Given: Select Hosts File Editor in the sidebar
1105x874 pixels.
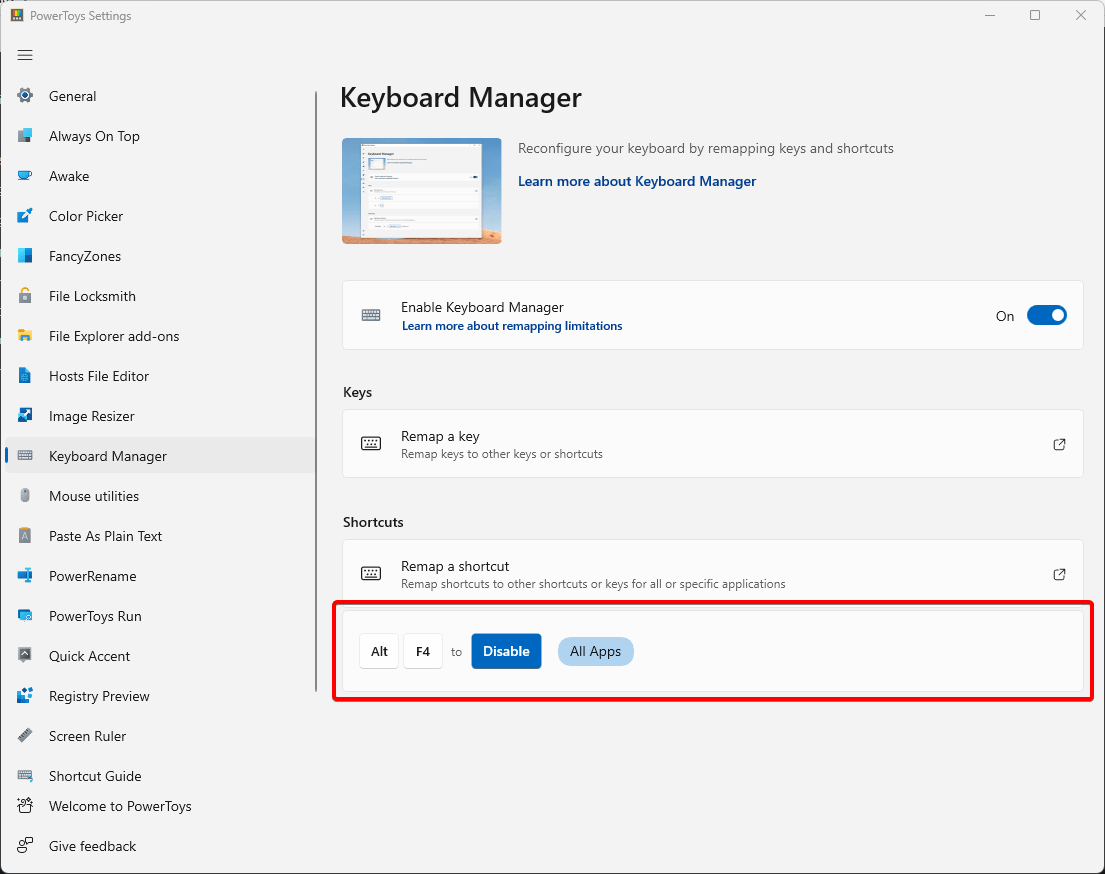Looking at the screenshot, I should 160,376.
